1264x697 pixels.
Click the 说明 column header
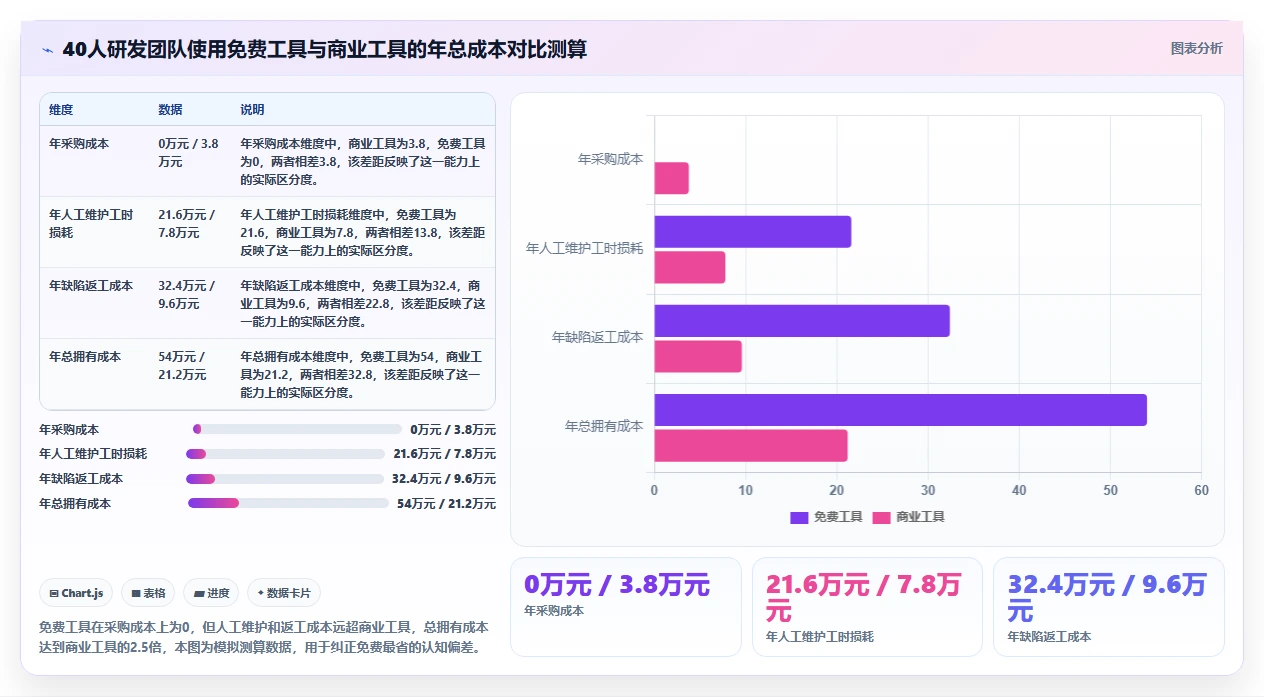pyautogui.click(x=252, y=109)
